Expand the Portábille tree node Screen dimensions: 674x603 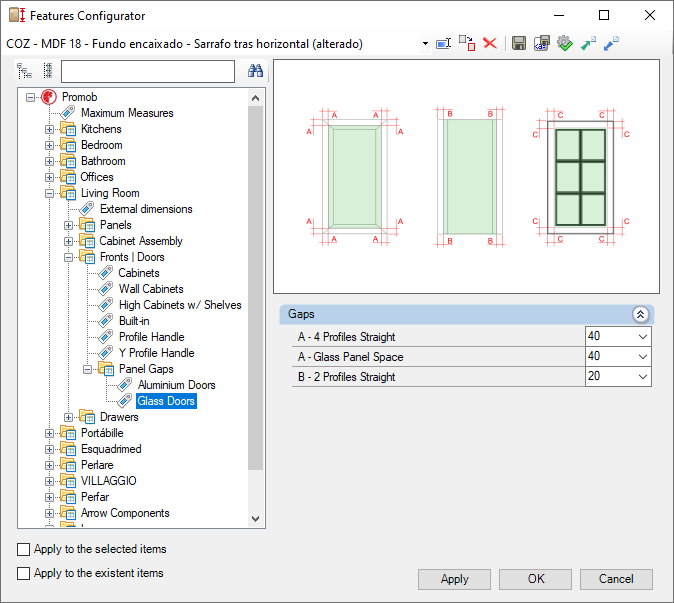click(49, 433)
